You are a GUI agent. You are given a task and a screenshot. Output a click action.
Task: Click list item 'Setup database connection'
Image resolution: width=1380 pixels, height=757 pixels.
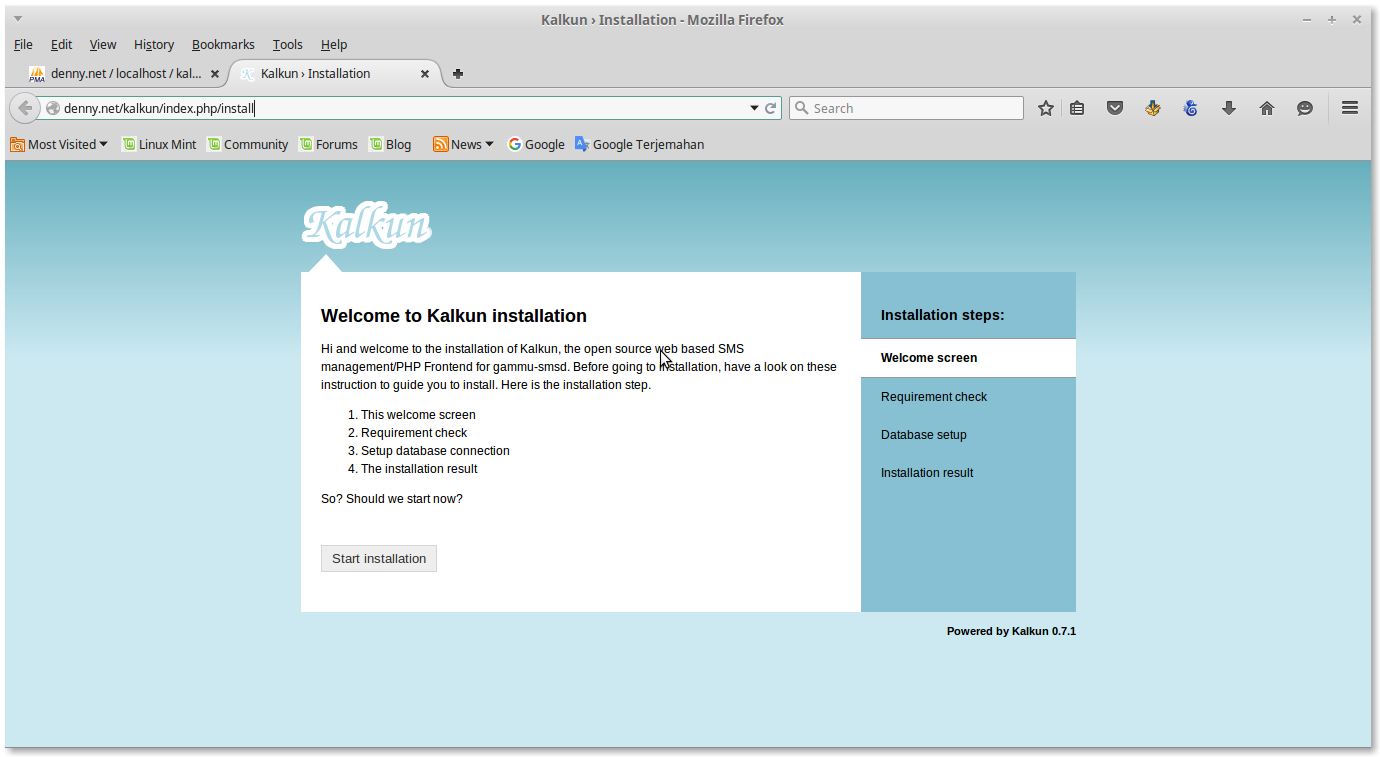435,451
